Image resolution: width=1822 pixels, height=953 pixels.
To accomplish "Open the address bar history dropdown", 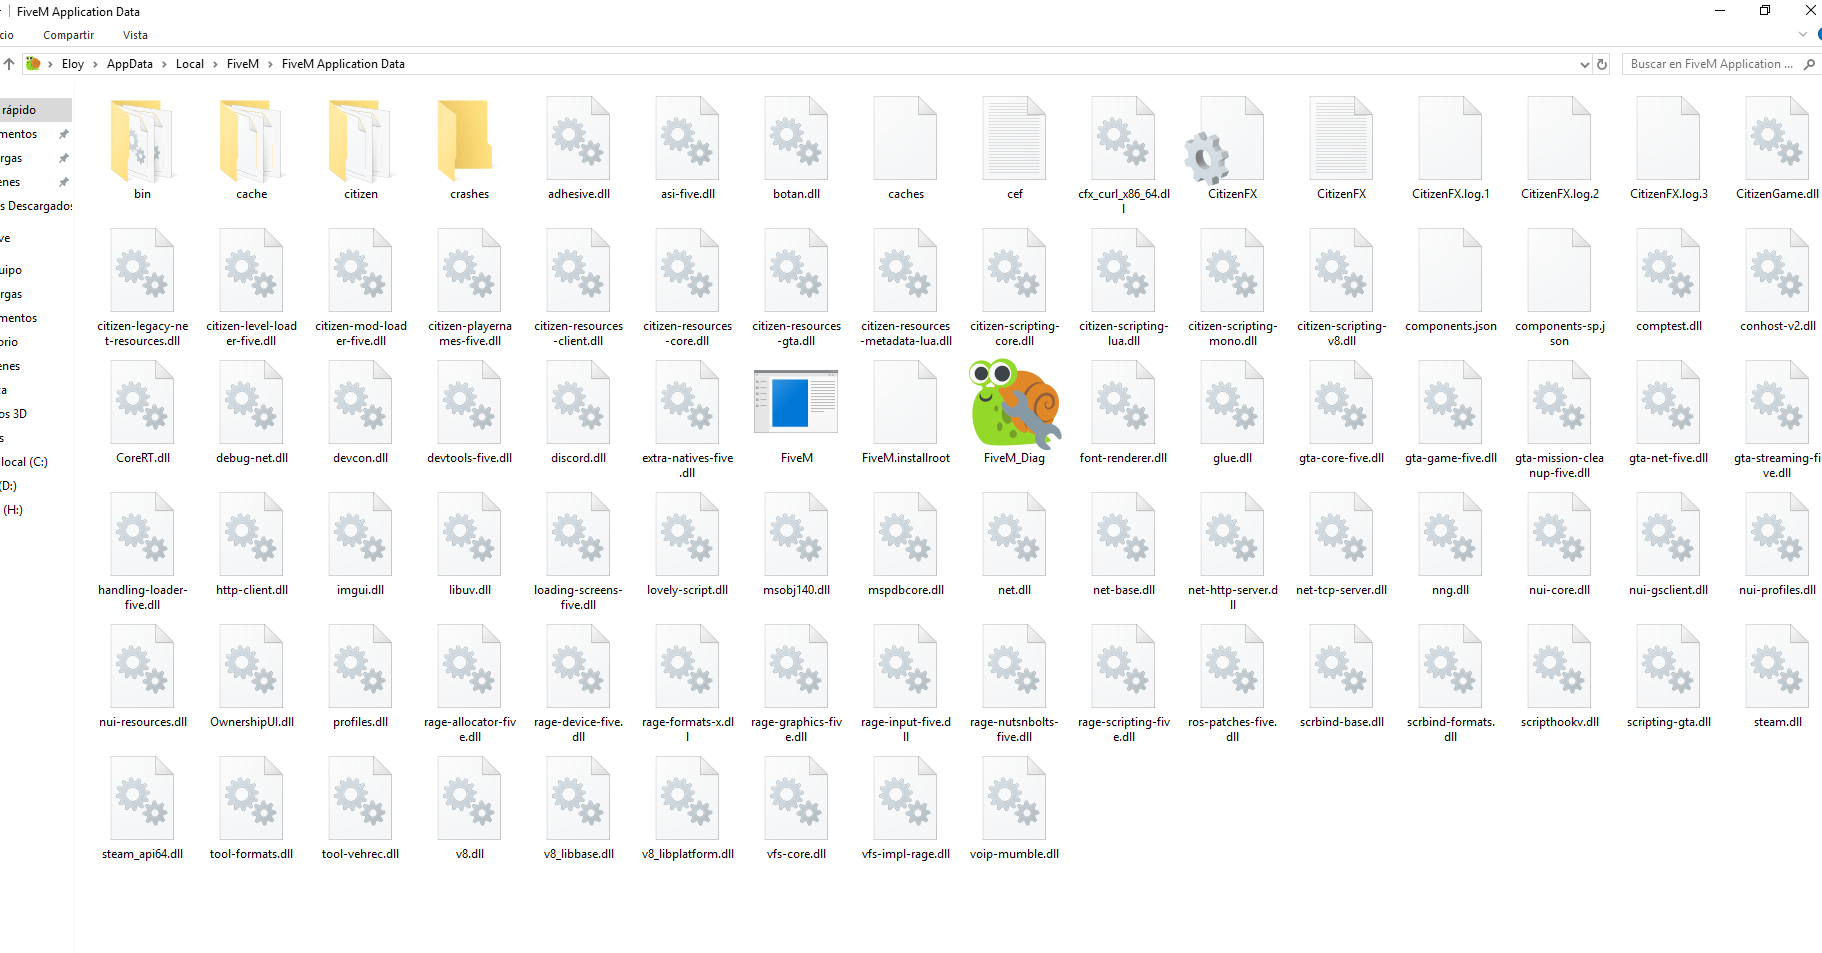I will [x=1584, y=64].
